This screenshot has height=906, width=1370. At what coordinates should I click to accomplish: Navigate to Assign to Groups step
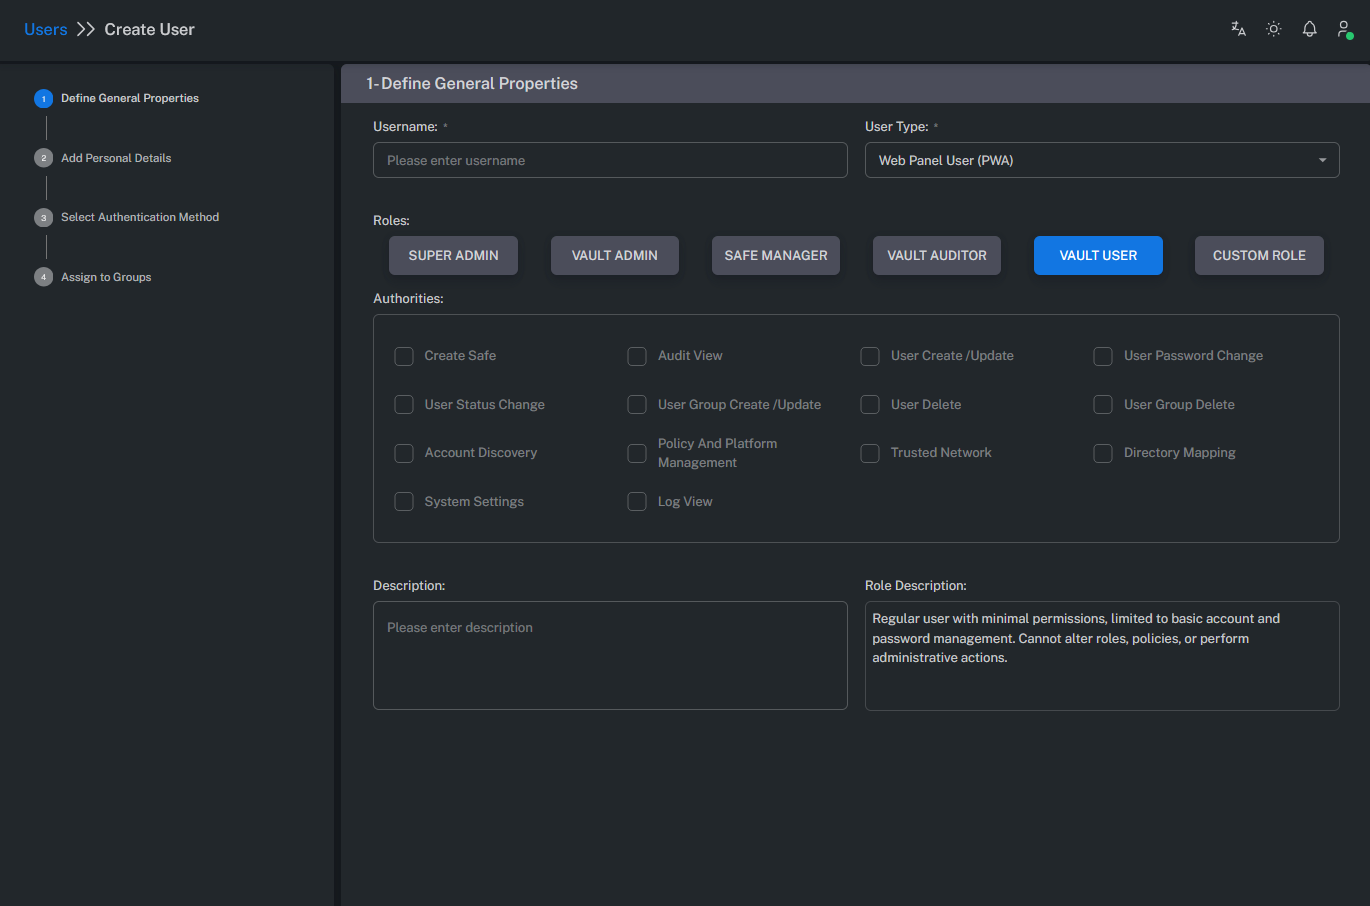104,277
